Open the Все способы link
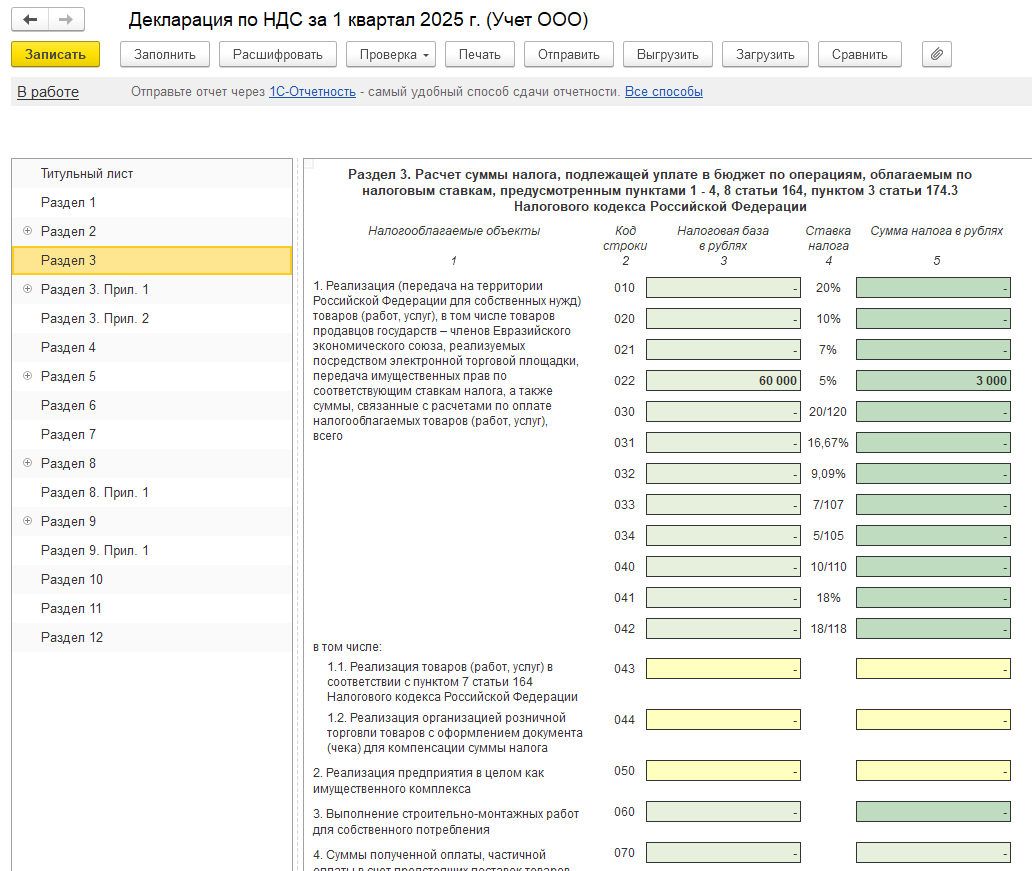The height and width of the screenshot is (871, 1032). pos(663,92)
